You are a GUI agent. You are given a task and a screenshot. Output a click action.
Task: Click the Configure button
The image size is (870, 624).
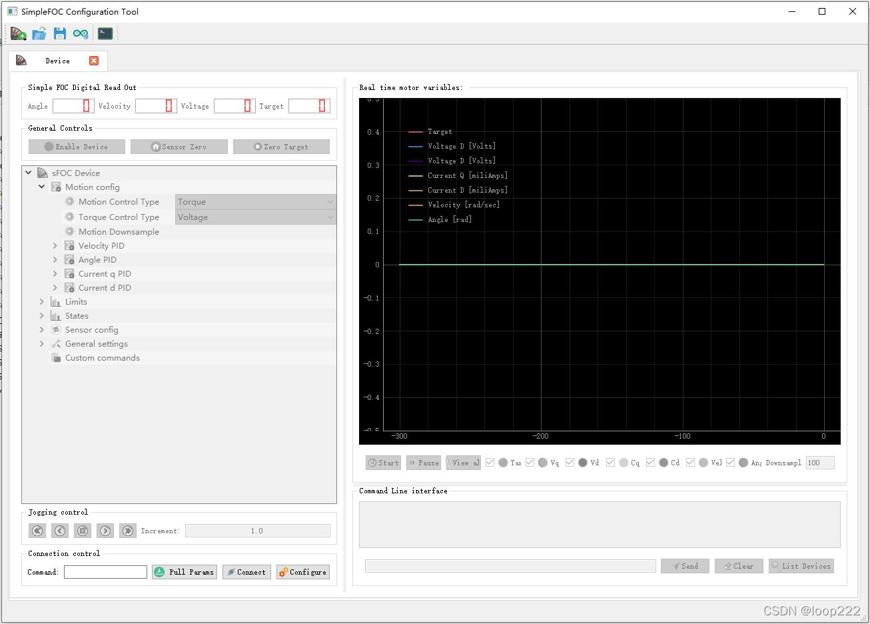coord(303,572)
